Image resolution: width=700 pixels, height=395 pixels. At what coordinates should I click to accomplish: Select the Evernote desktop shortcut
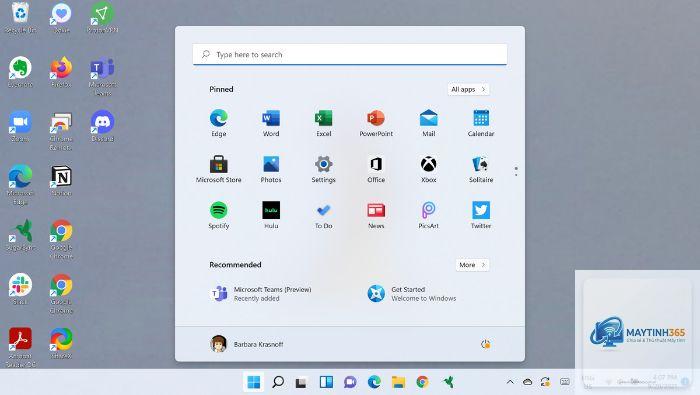click(21, 72)
